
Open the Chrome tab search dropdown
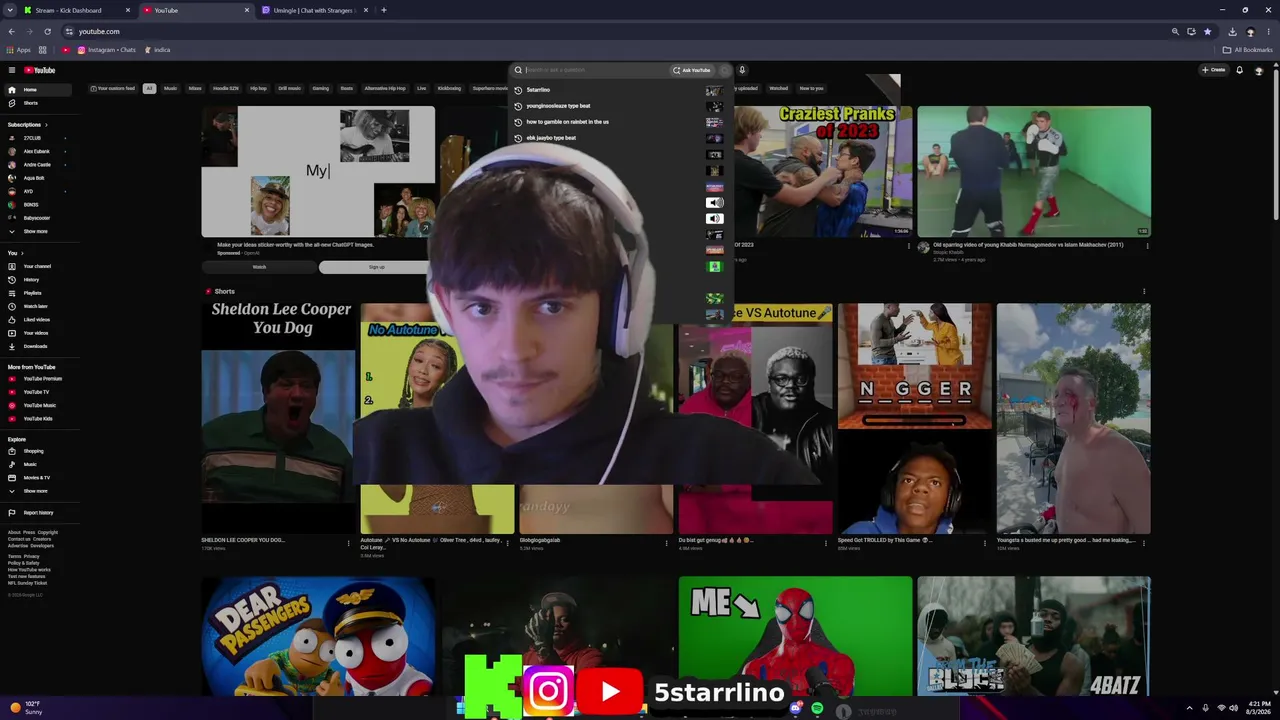tap(12, 10)
